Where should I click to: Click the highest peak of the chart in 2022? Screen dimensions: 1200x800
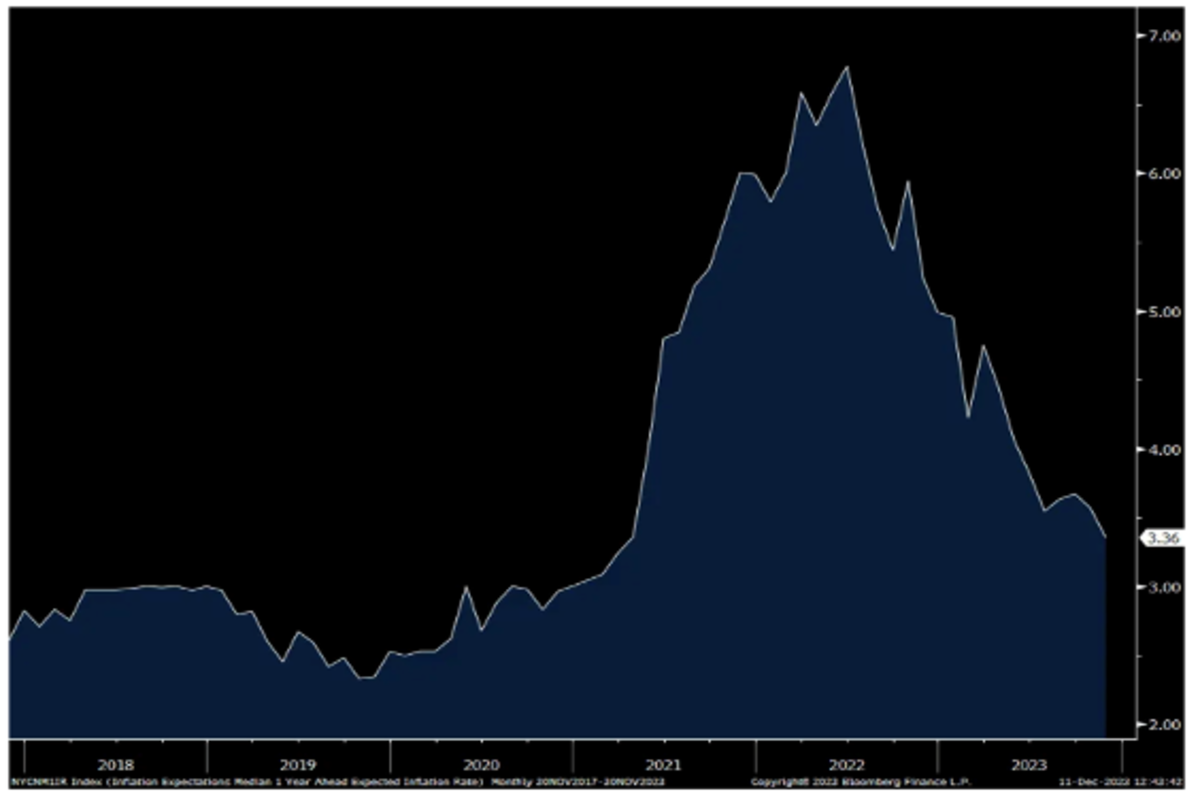[x=848, y=67]
